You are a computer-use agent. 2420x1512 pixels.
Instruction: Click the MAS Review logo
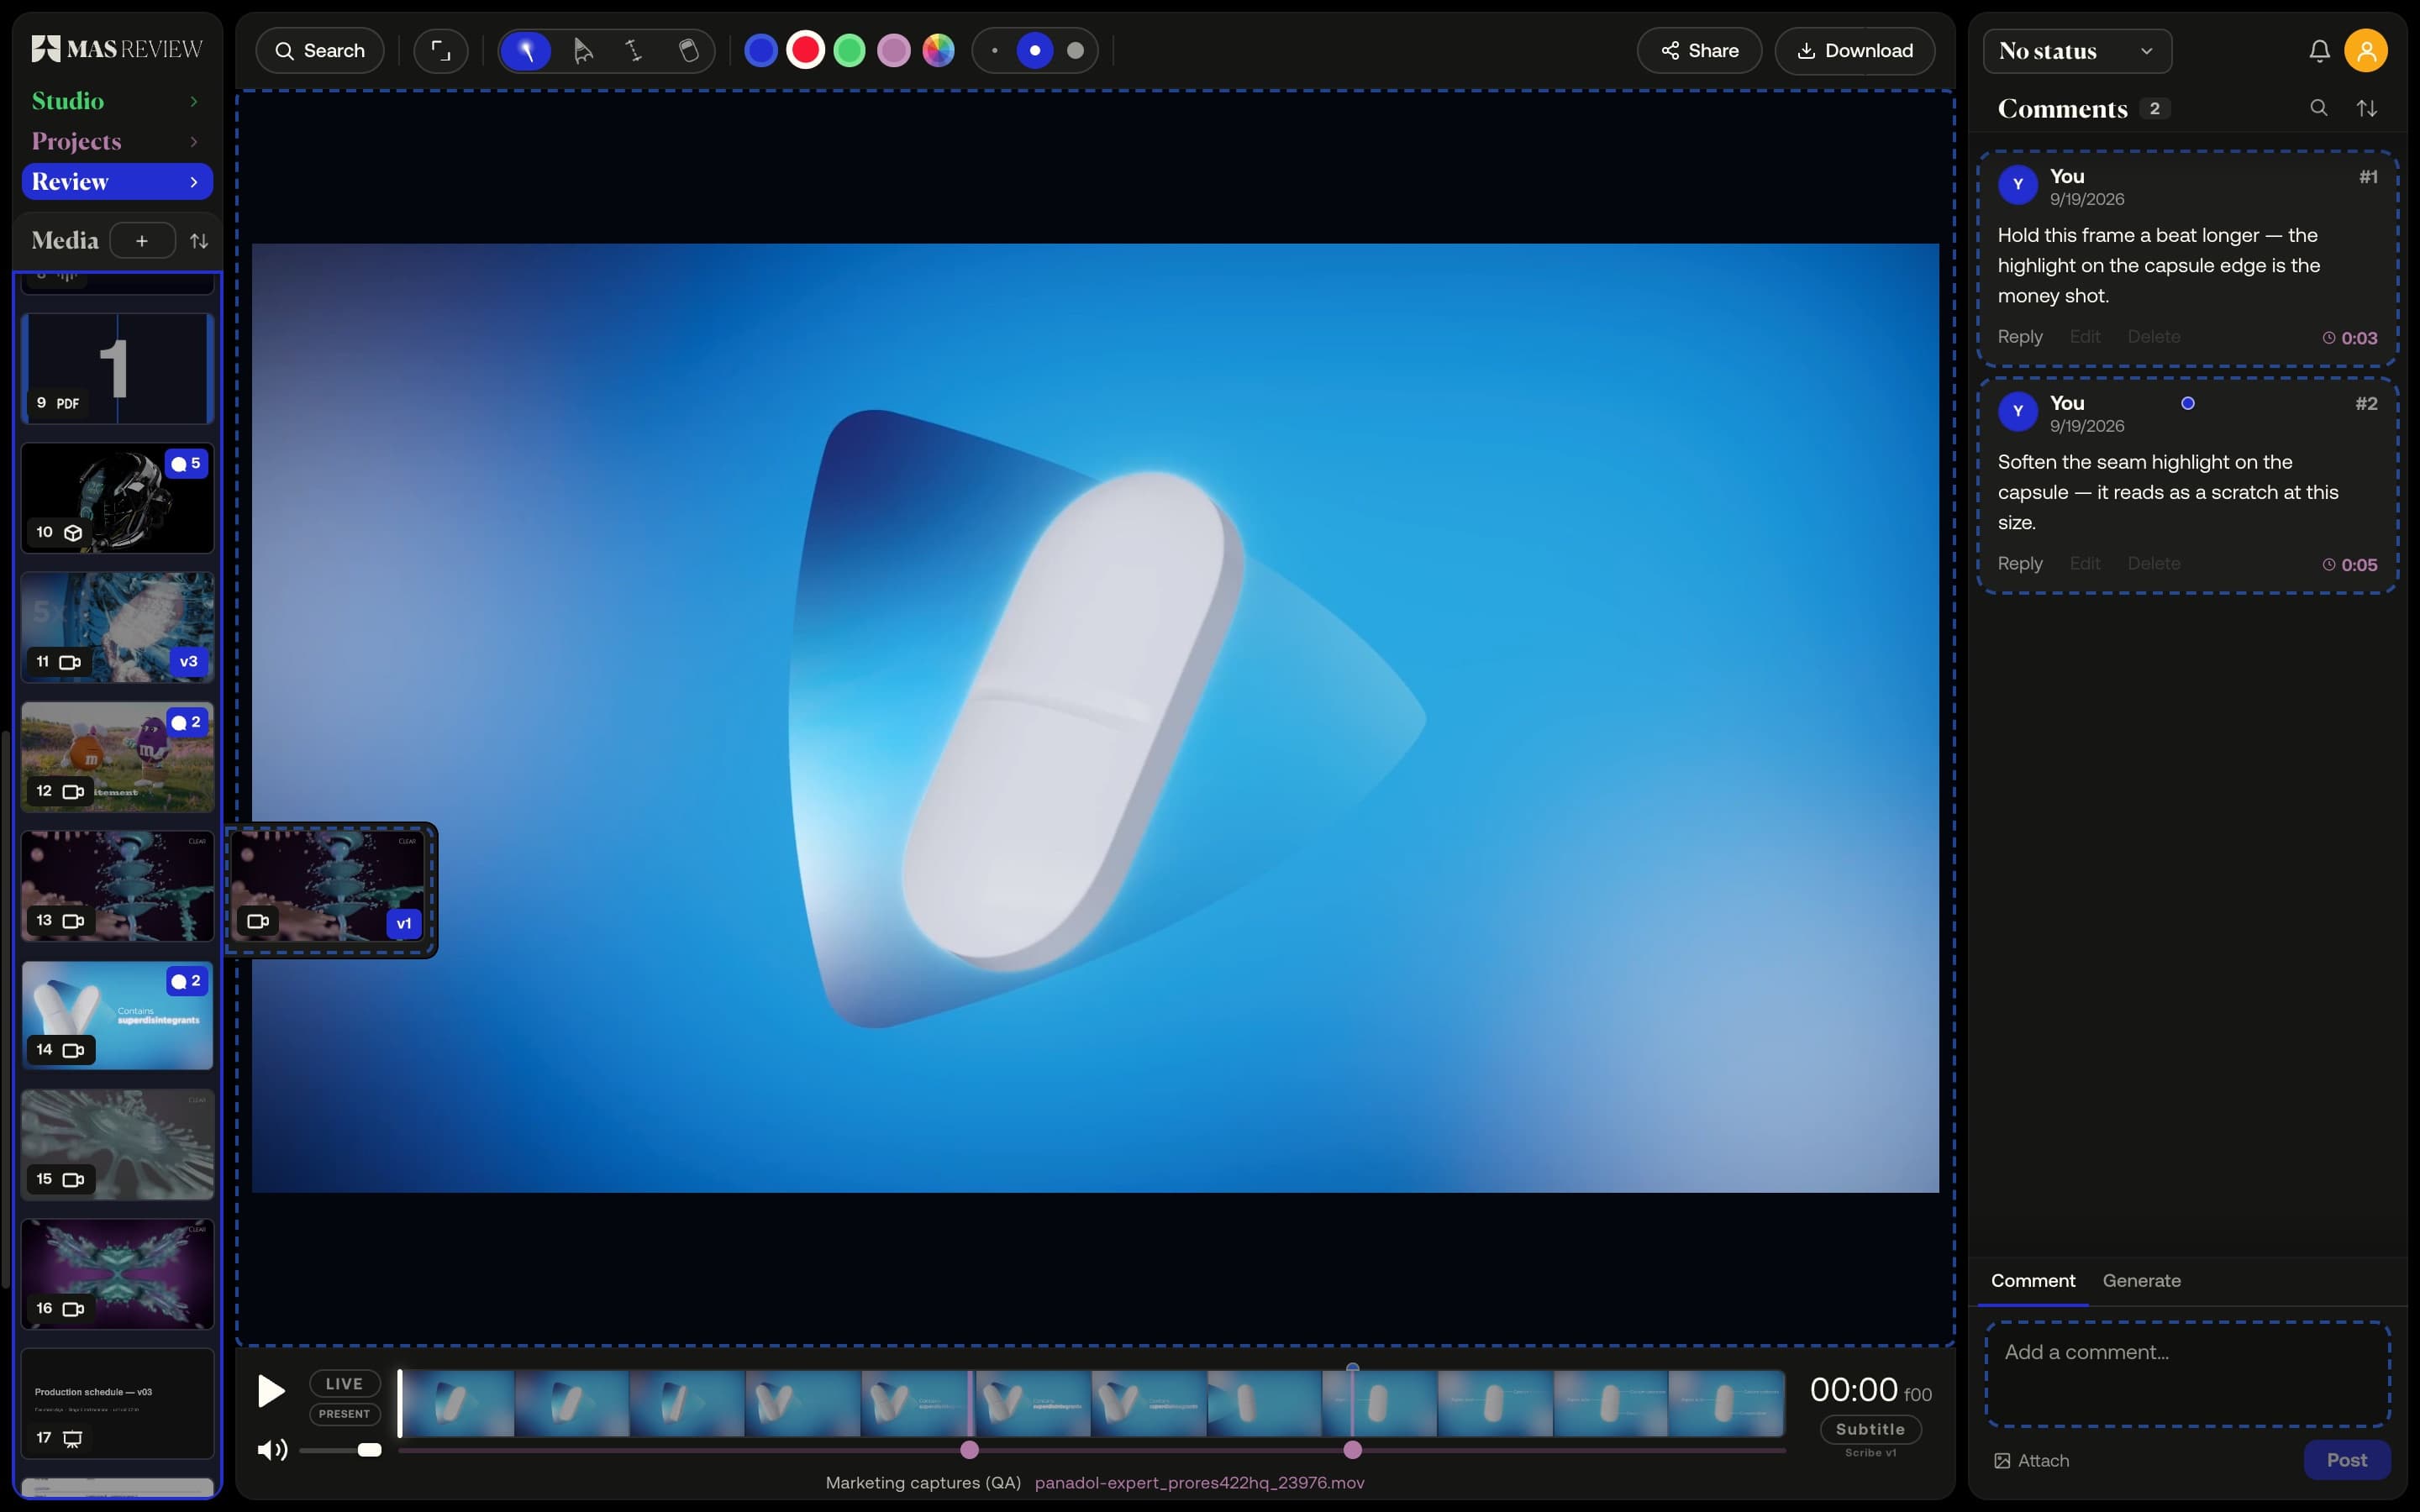[117, 48]
